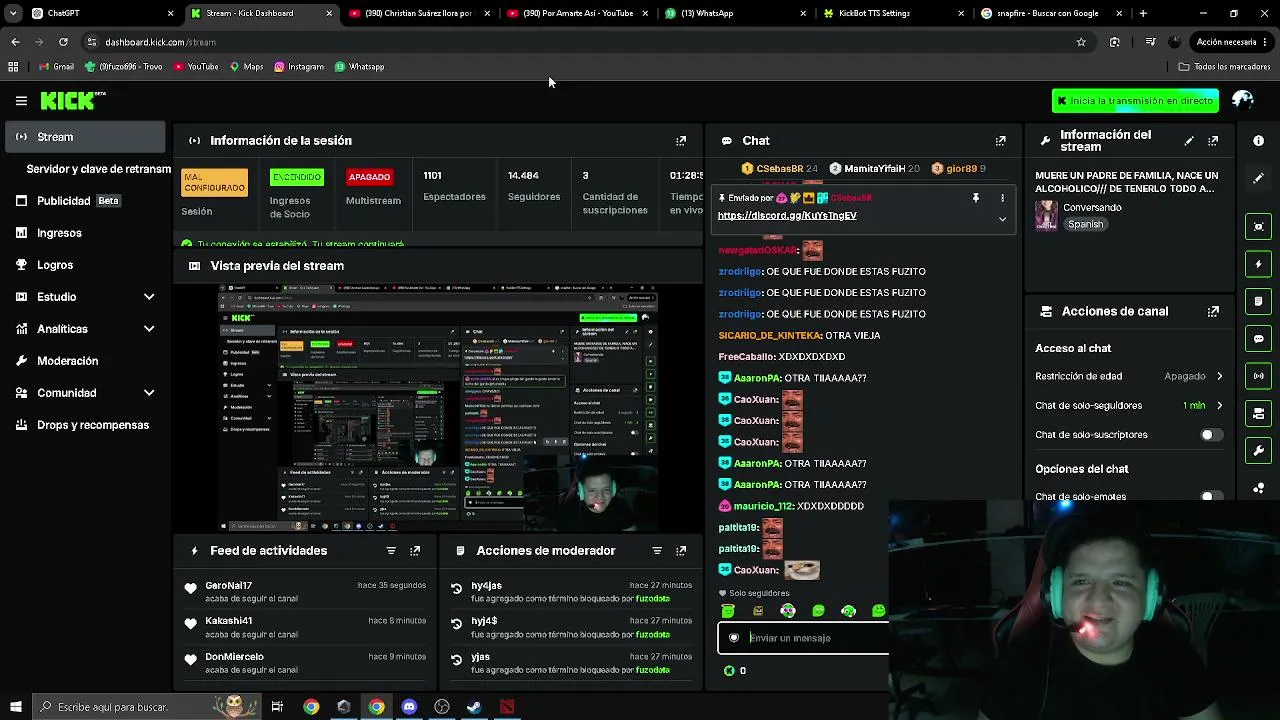Toggle session info widget via broadcast icon
Screen dimensions: 1280x720
(1259, 376)
